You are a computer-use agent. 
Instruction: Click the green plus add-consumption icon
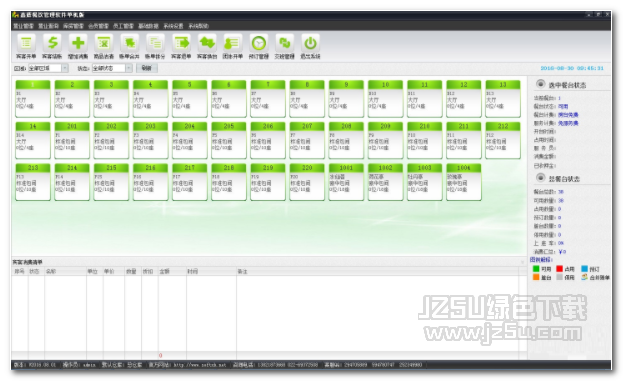point(78,43)
